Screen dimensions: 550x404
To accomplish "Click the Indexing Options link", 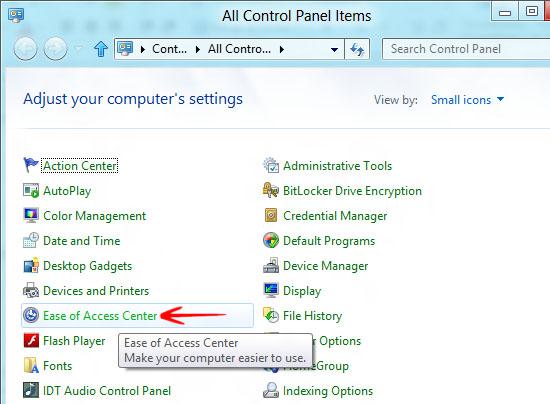I will pyautogui.click(x=328, y=391).
